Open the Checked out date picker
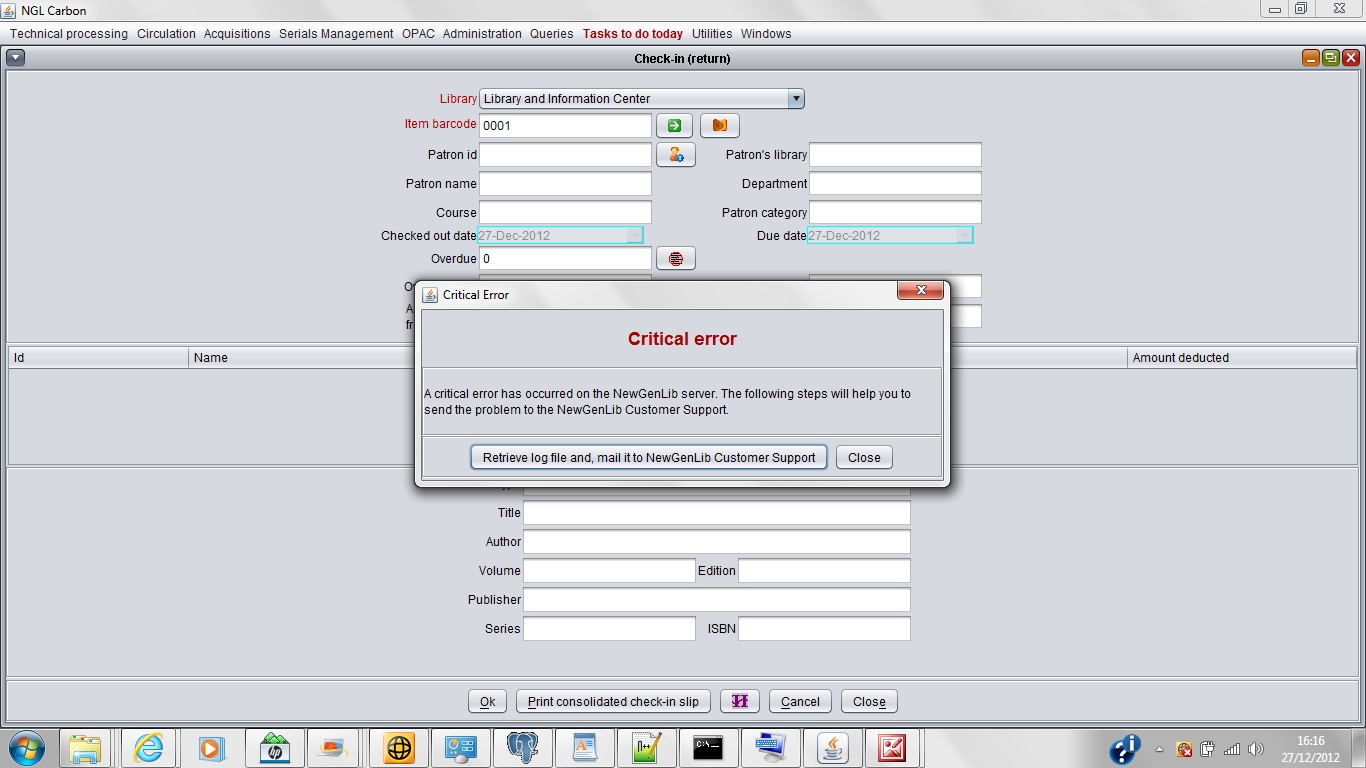 pos(634,236)
